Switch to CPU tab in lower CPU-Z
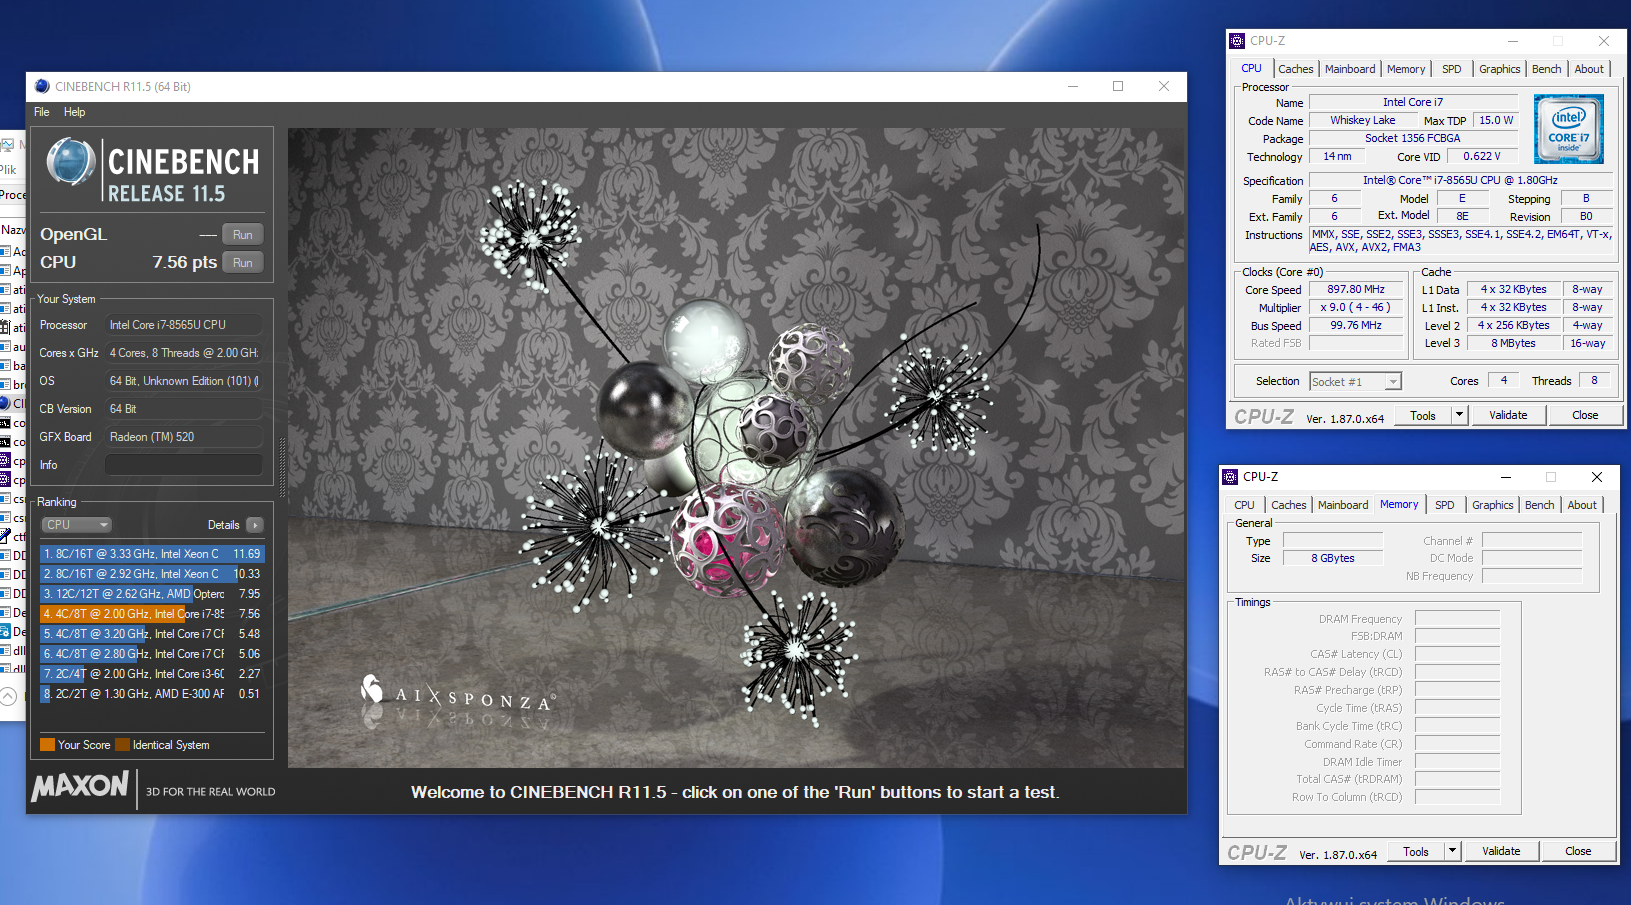The width and height of the screenshot is (1631, 905). (x=1244, y=505)
